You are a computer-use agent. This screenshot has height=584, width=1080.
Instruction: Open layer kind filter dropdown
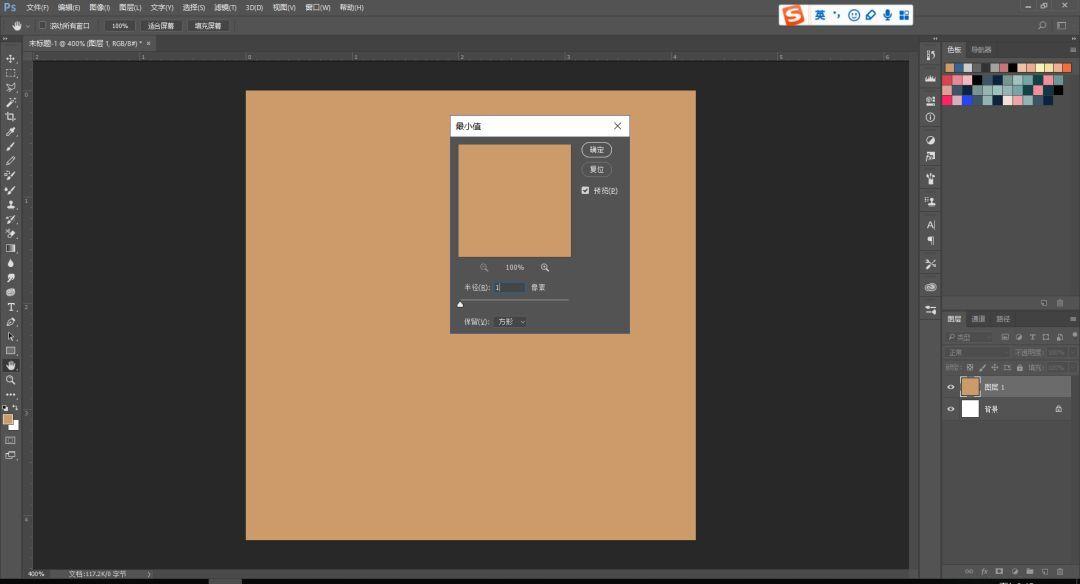pos(970,337)
